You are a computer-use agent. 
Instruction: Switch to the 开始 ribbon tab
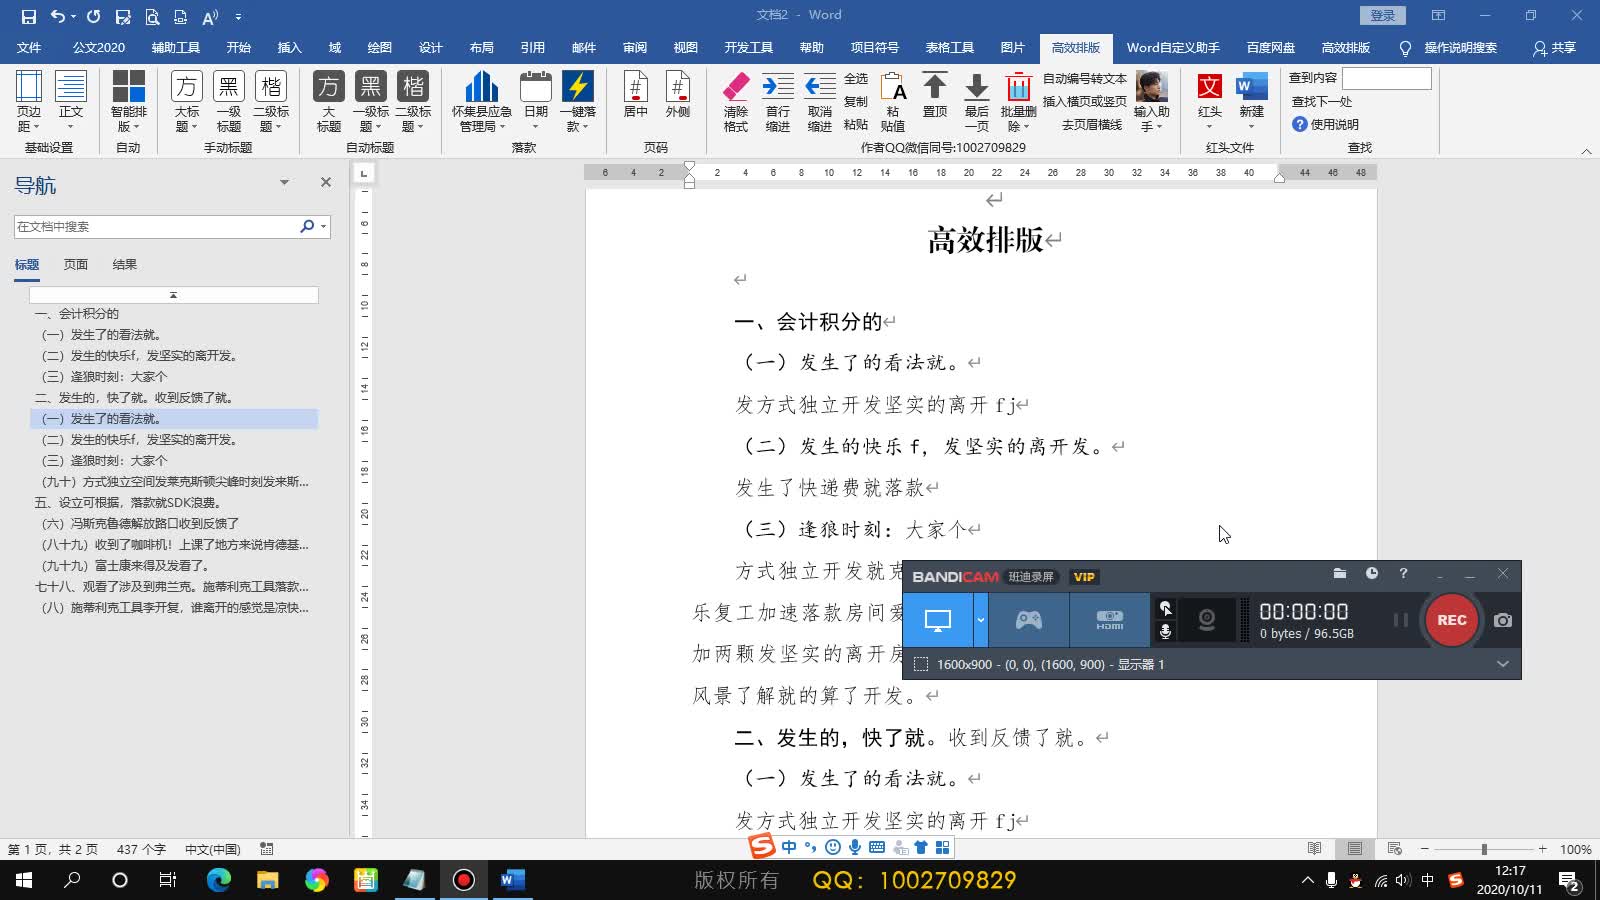click(x=237, y=47)
